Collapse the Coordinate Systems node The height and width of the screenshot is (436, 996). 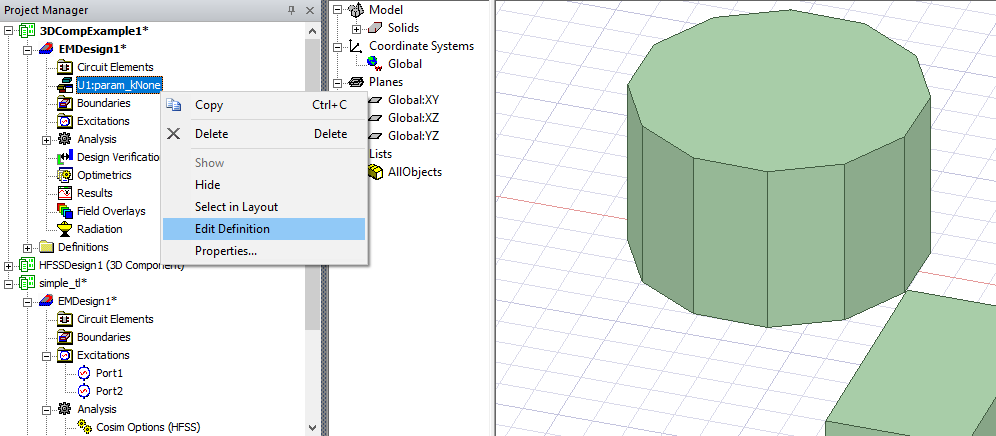(x=337, y=46)
